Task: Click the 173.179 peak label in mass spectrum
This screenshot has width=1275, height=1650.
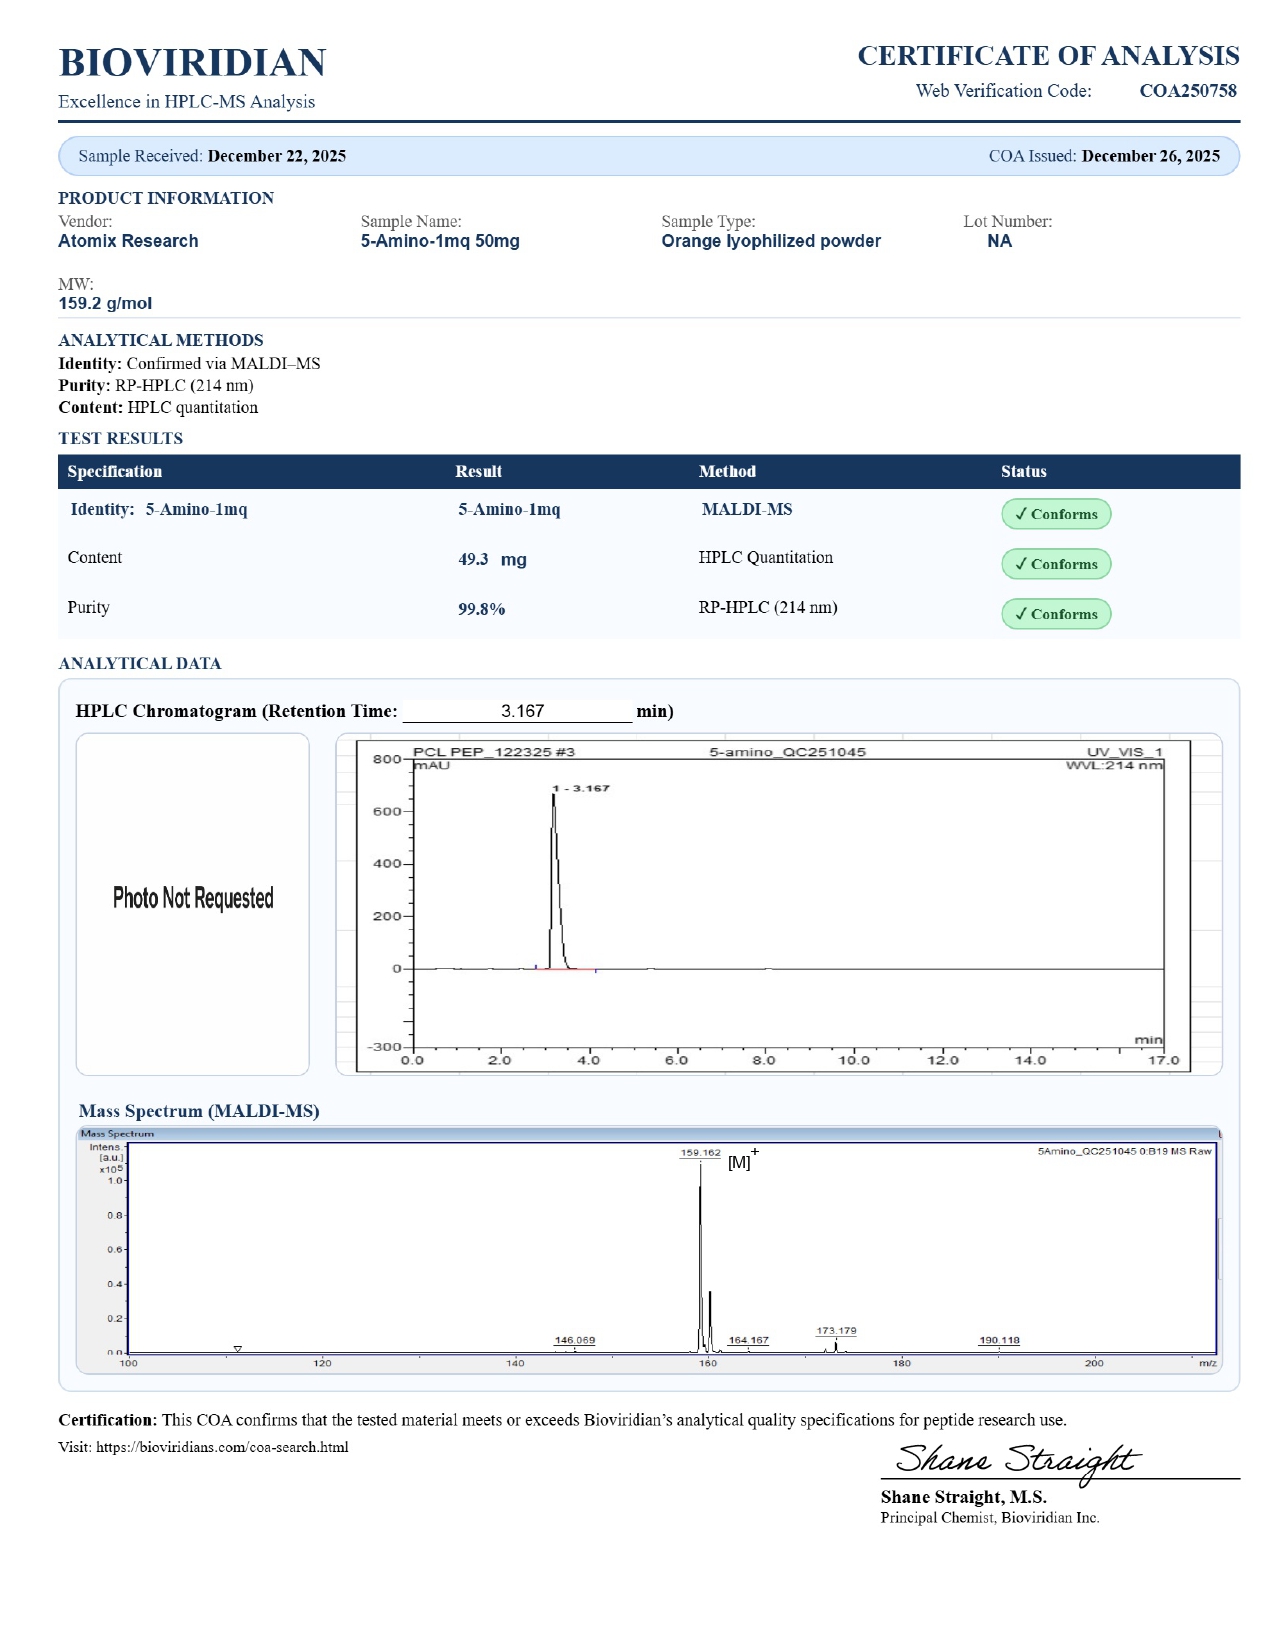Action: 836,1331
